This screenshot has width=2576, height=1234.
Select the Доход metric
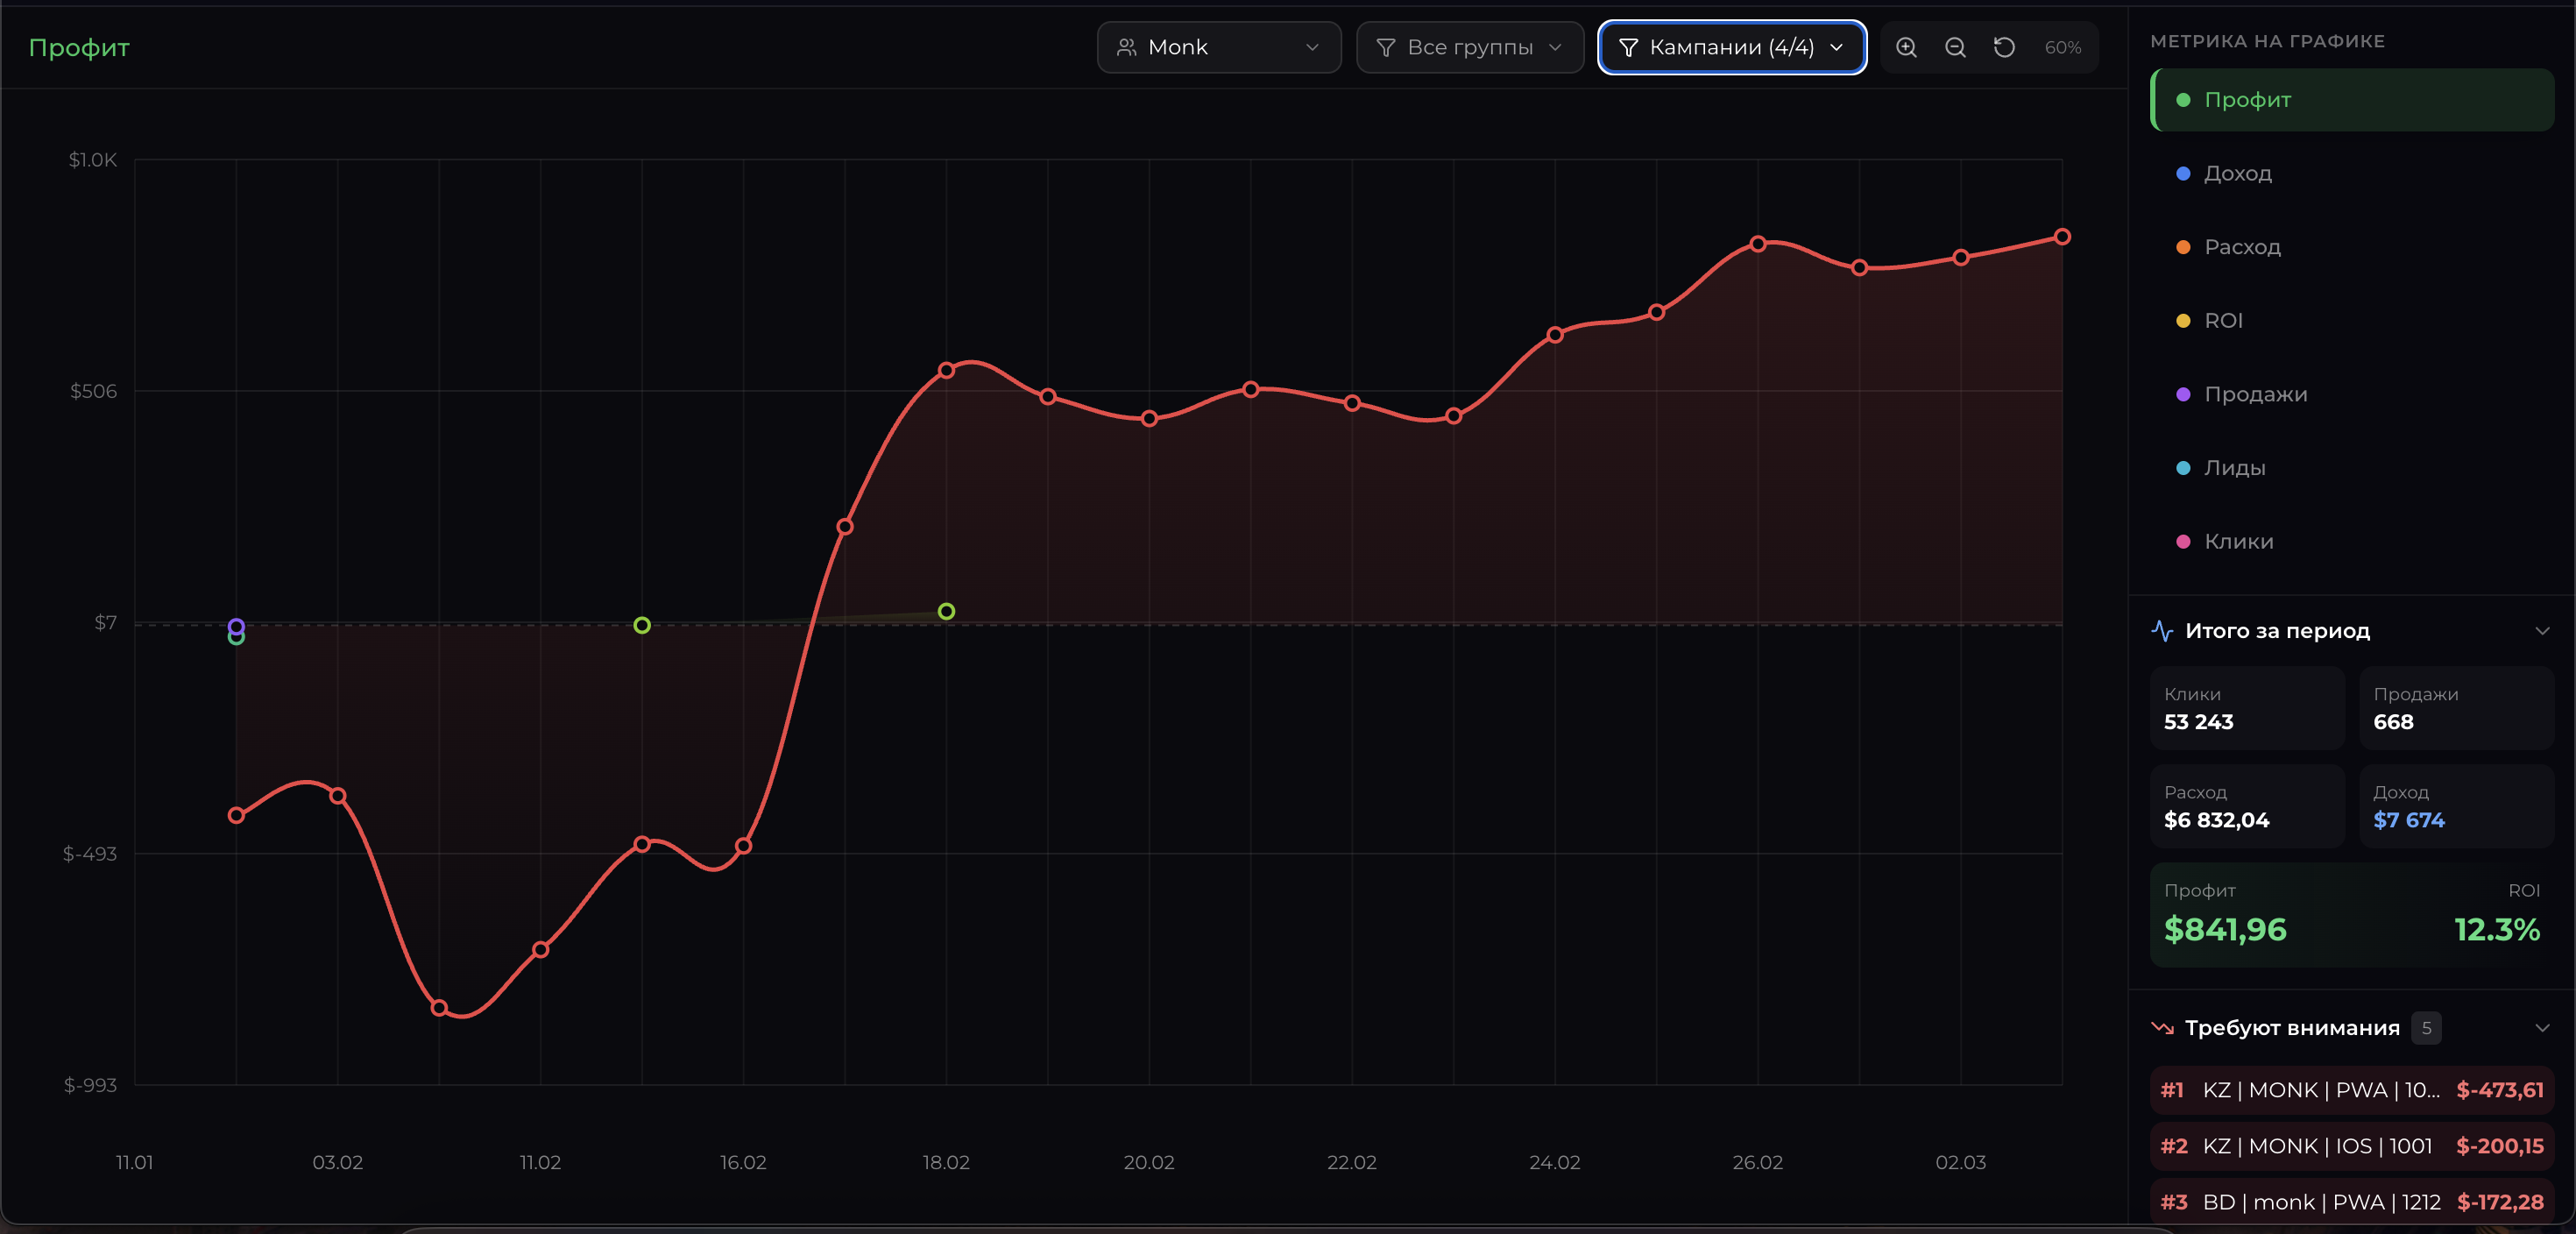point(2238,174)
